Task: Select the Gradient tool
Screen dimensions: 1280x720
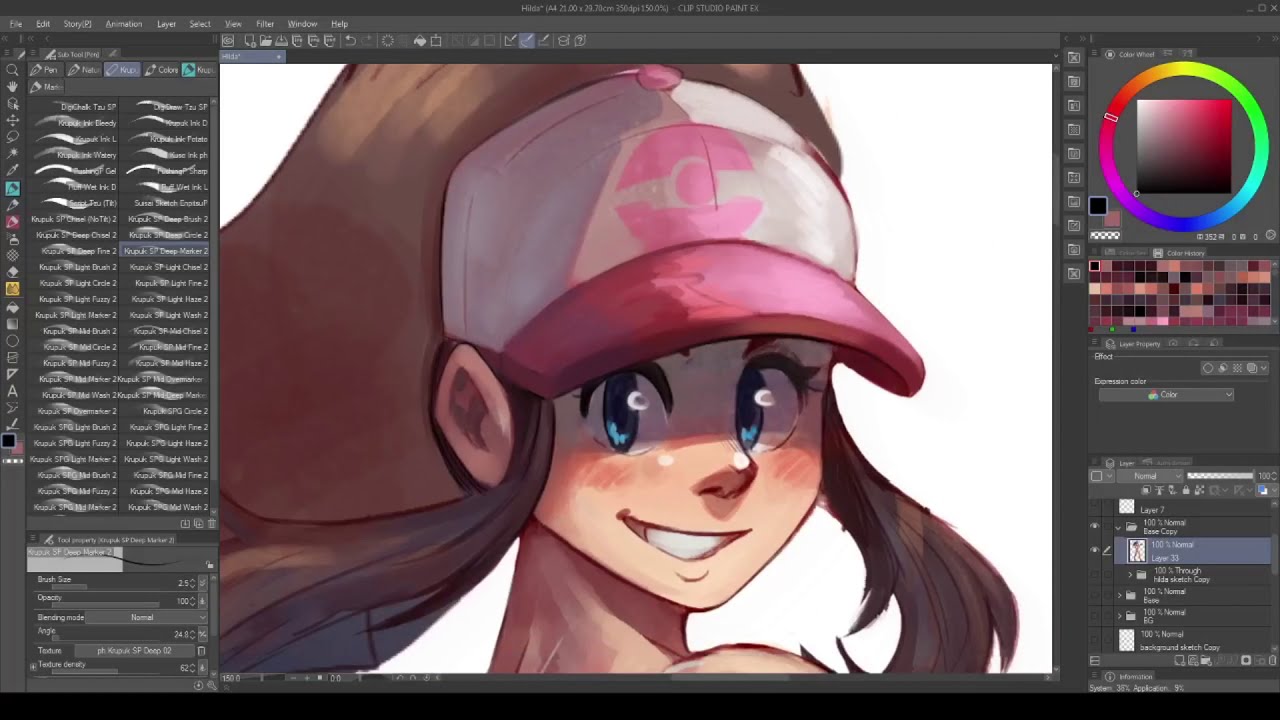Action: (12, 324)
